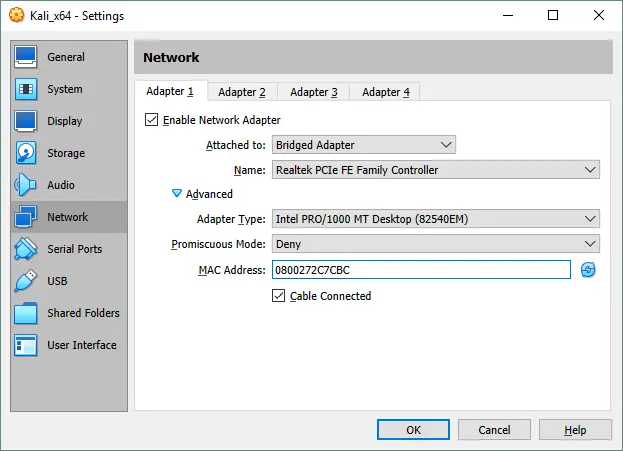Open the Promiscuous Mode dropdown
This screenshot has height=451, width=623.
tap(436, 244)
